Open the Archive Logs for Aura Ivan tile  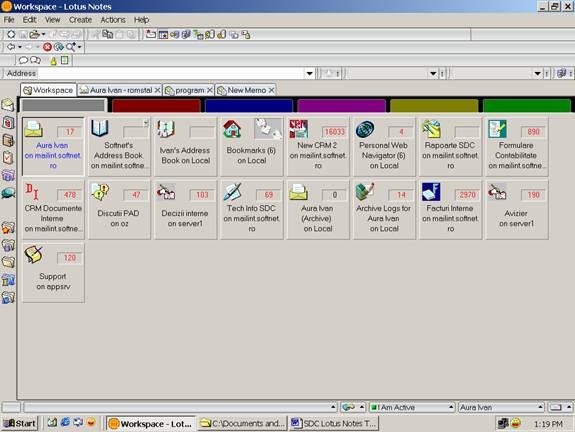tap(384, 210)
